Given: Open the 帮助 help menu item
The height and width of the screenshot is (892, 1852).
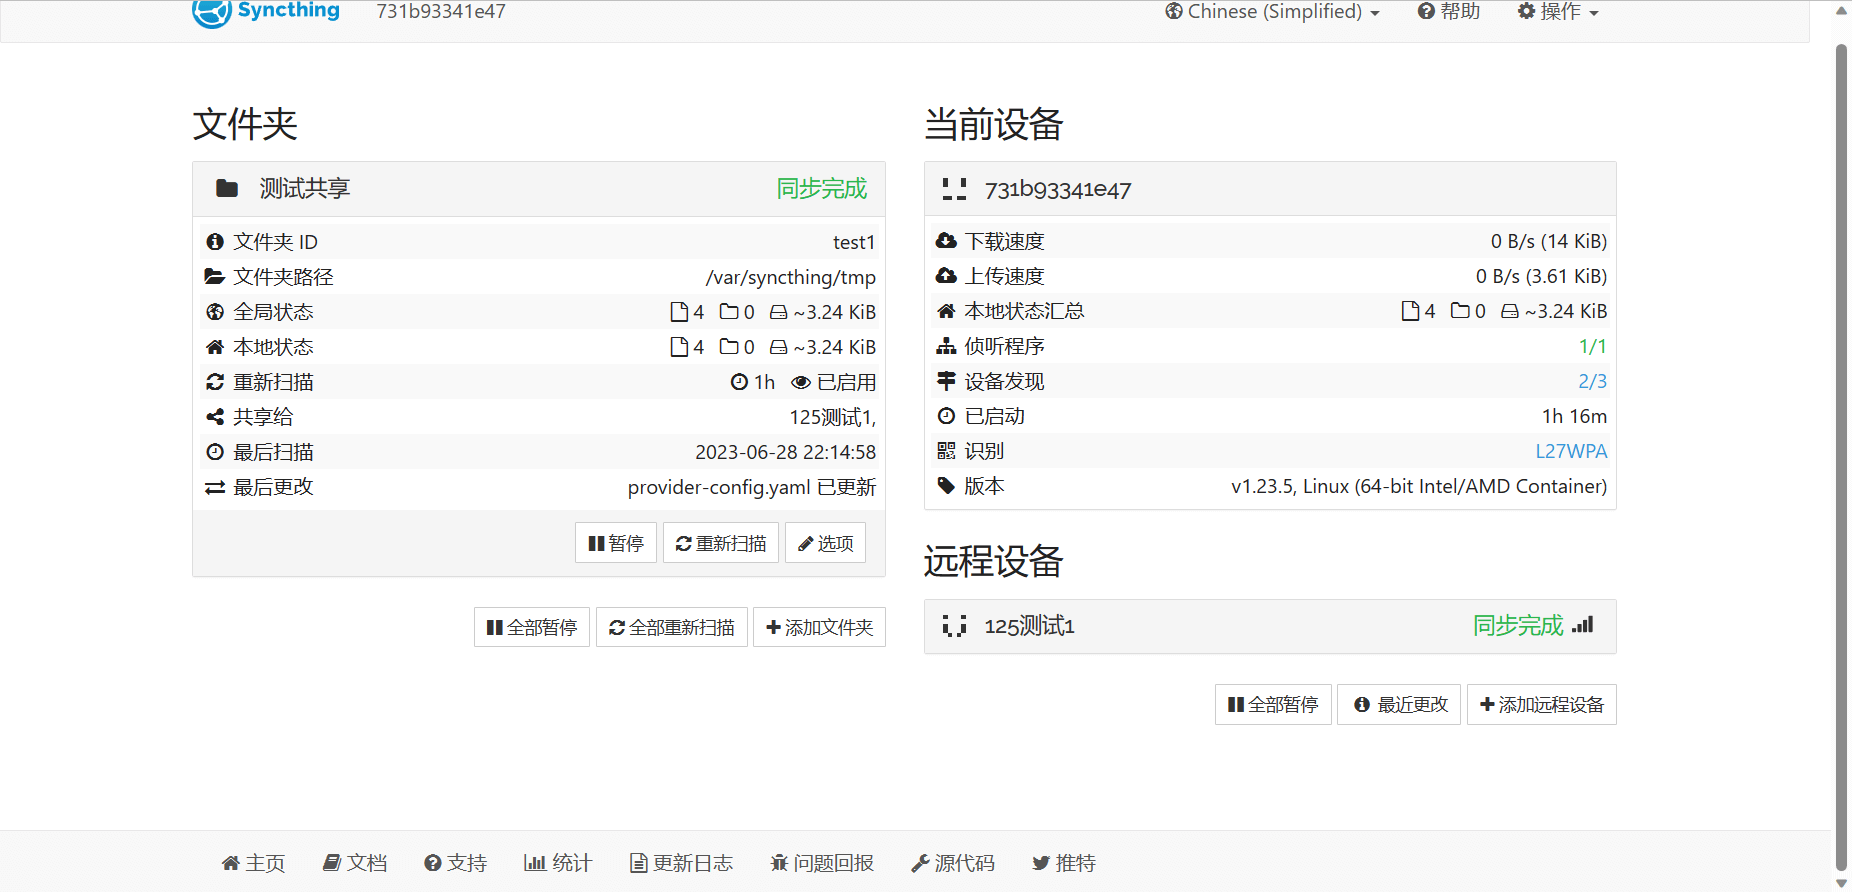Looking at the screenshot, I should point(1449,12).
